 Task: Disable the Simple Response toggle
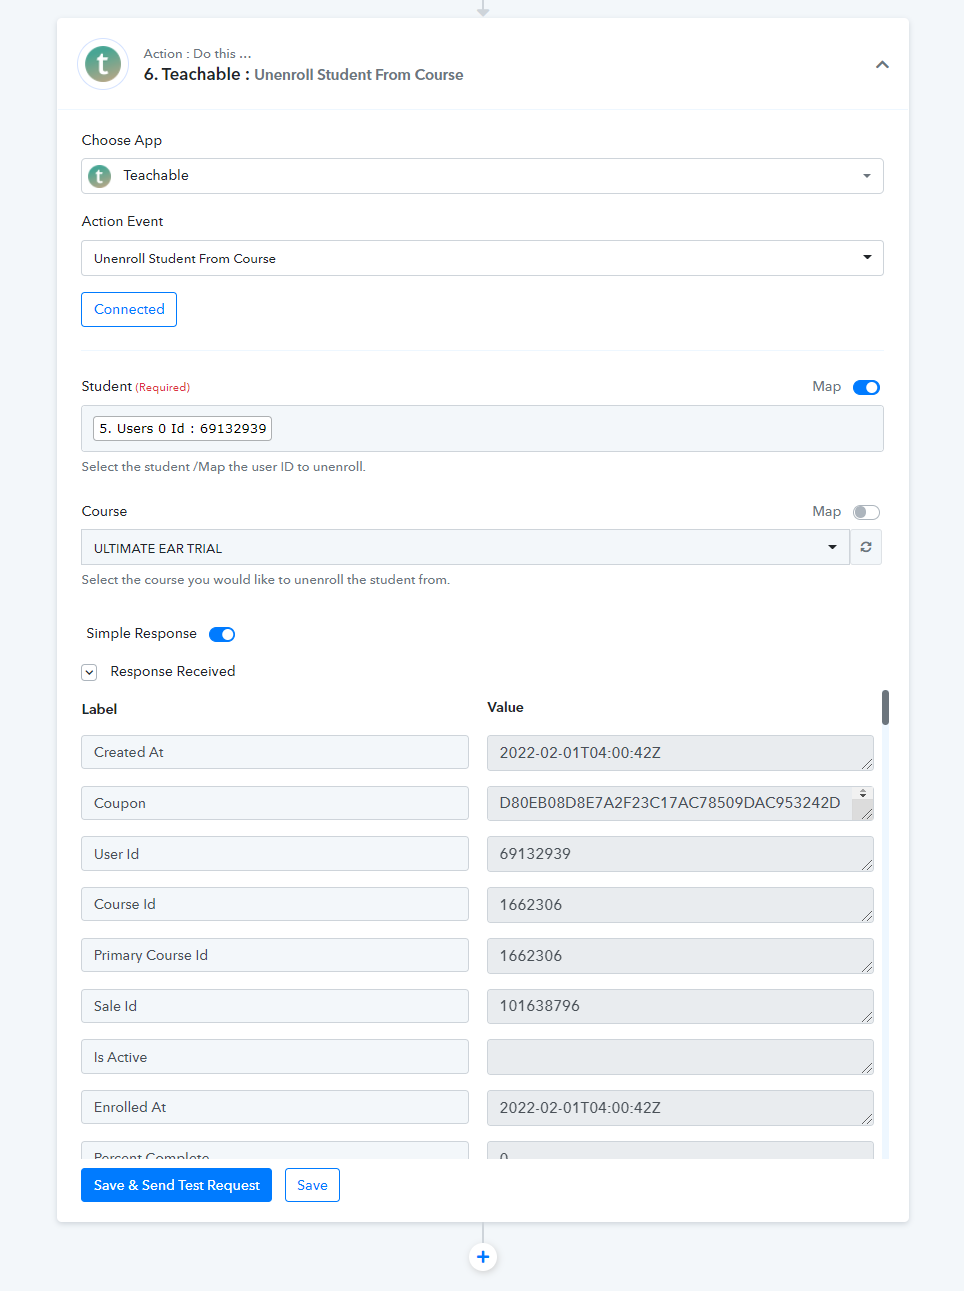tap(222, 634)
